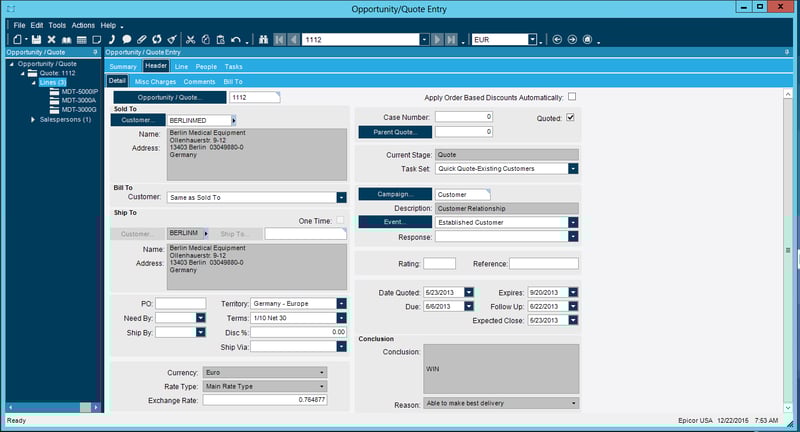The width and height of the screenshot is (800, 432).
Task: Click the vertical scrollbar down arrow
Action: 788,408
